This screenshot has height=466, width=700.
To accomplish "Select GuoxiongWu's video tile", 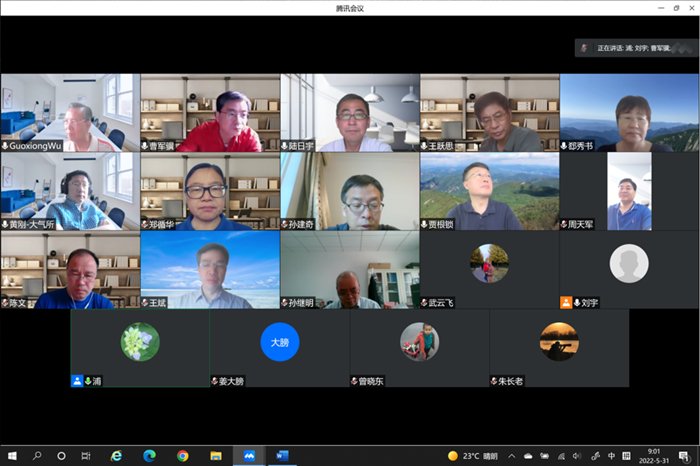I will coord(70,112).
